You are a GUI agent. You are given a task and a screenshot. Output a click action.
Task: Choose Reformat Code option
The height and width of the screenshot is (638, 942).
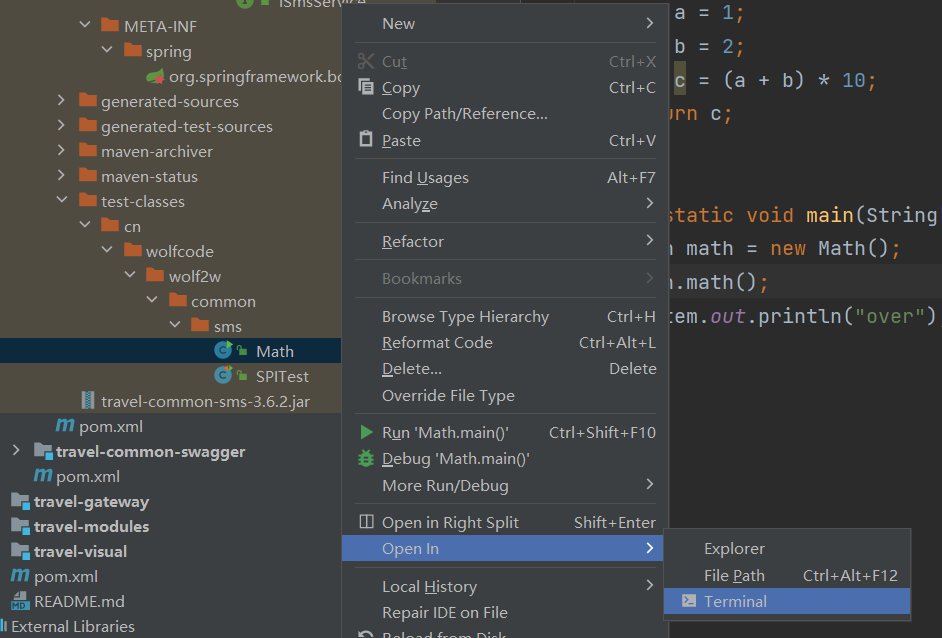coord(505,342)
